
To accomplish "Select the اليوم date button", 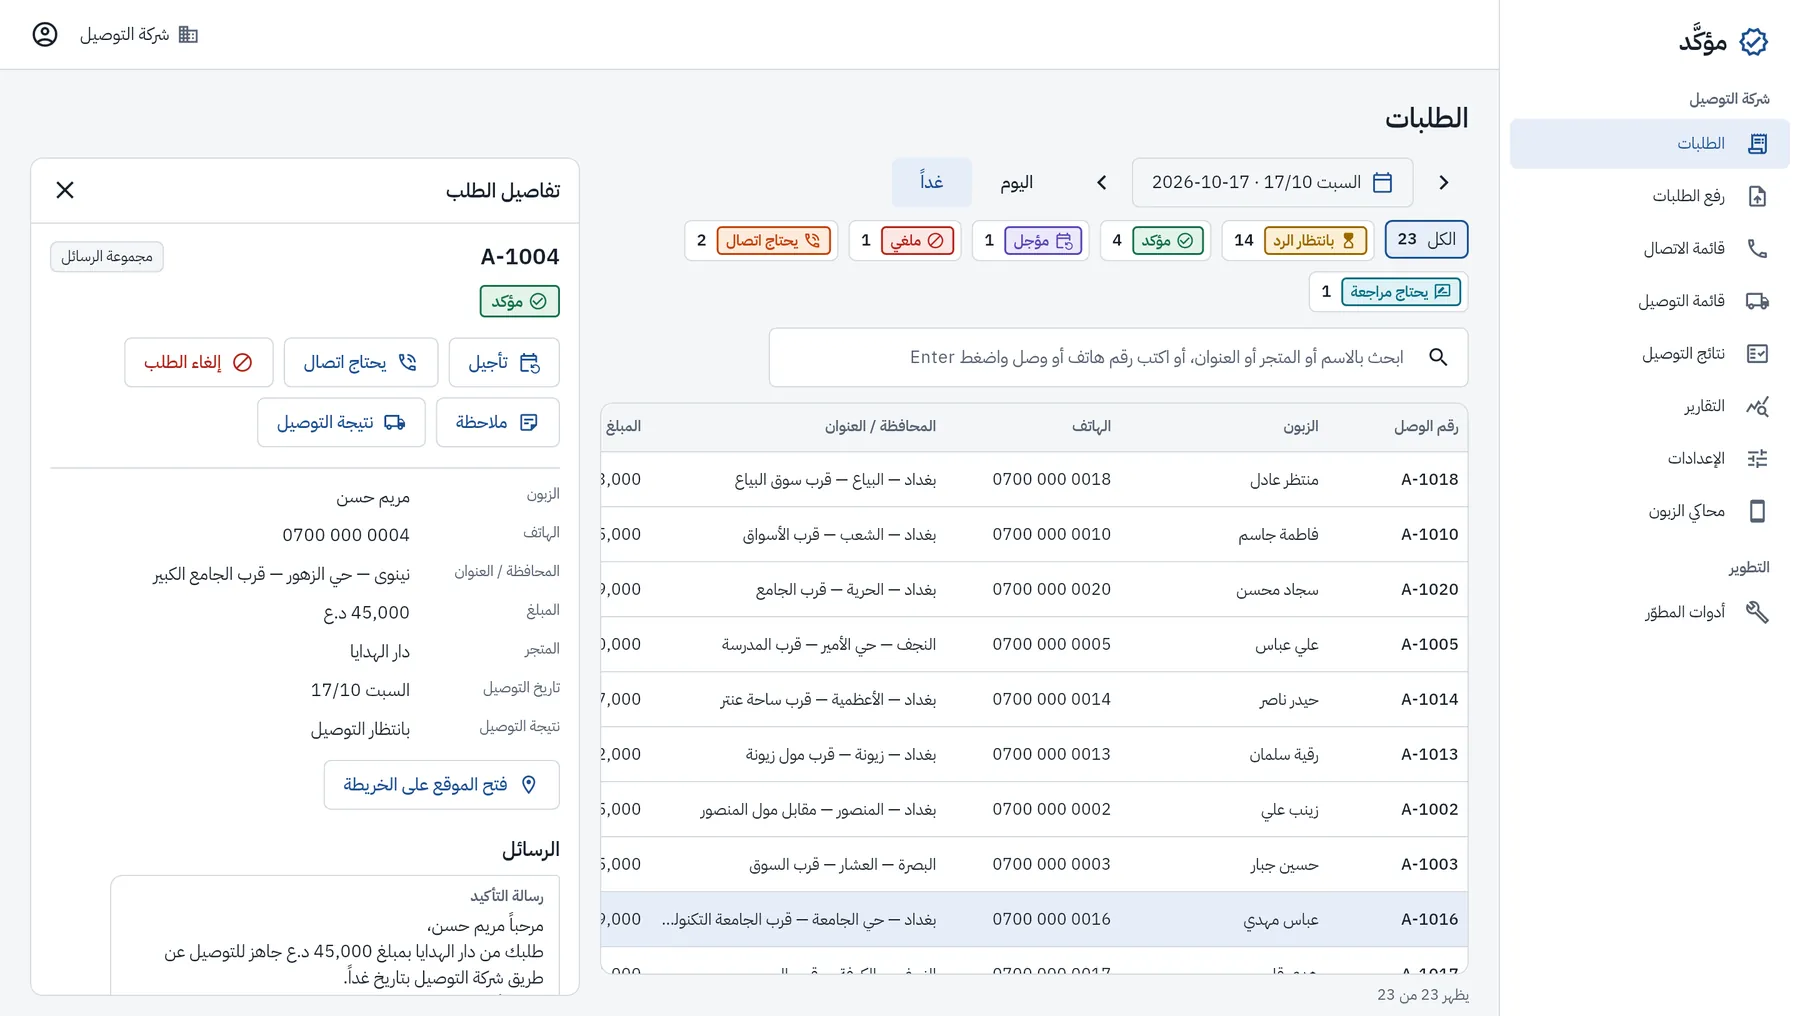I will (1016, 182).
